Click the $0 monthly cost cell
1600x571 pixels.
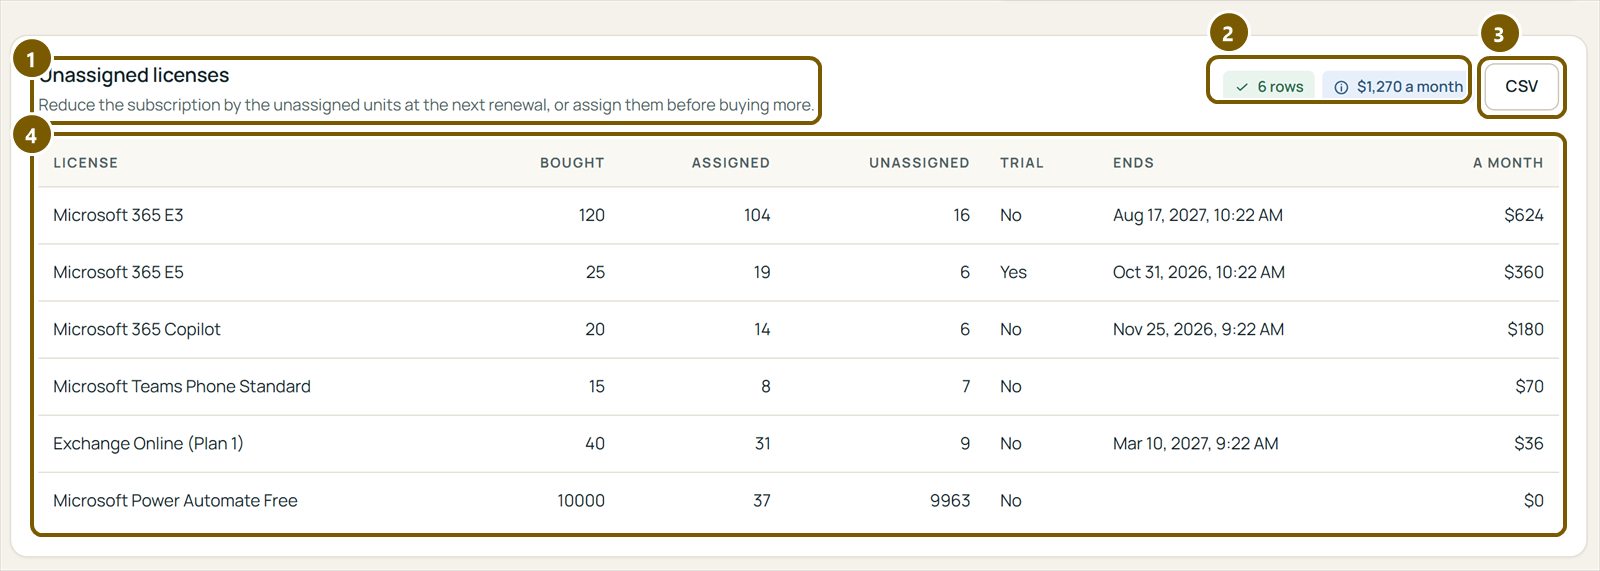pyautogui.click(x=1533, y=500)
